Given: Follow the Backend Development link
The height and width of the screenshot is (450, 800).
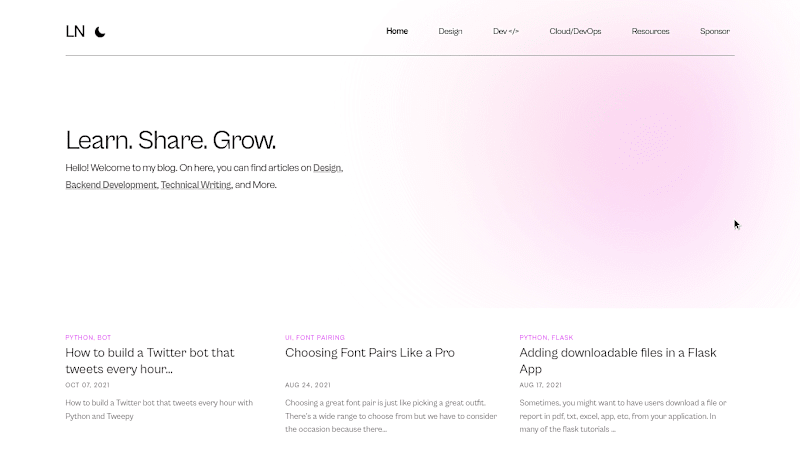Looking at the screenshot, I should click(x=111, y=185).
